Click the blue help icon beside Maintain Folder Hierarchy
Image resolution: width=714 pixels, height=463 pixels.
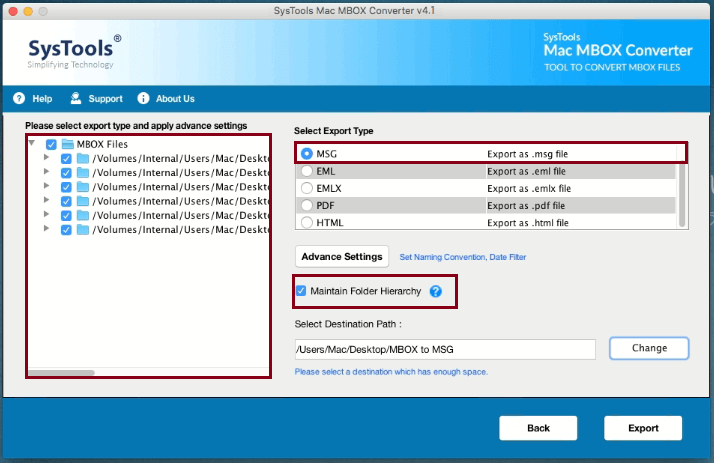coord(436,291)
